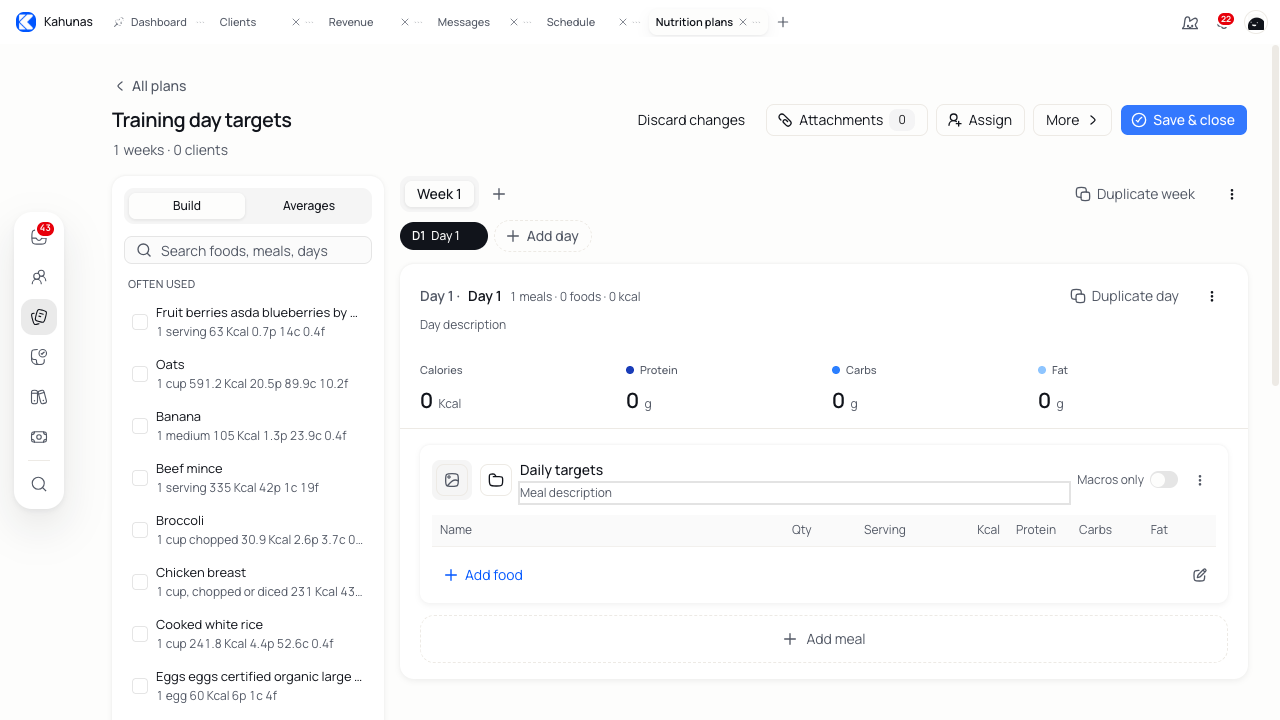This screenshot has height=720, width=1280.
Task: Click the Add meal button
Action: tap(824, 639)
